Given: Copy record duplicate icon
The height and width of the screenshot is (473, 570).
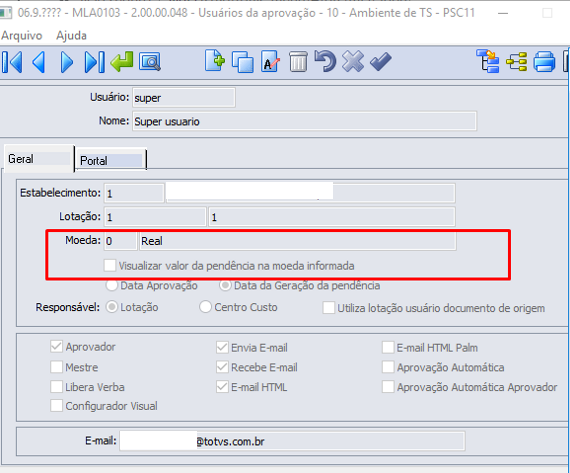Looking at the screenshot, I should [x=242, y=62].
